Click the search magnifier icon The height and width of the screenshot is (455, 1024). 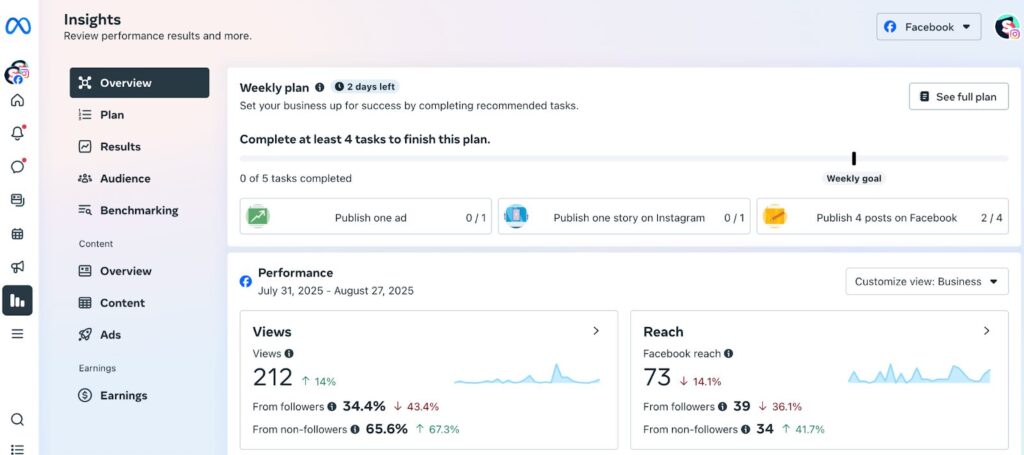(18, 419)
